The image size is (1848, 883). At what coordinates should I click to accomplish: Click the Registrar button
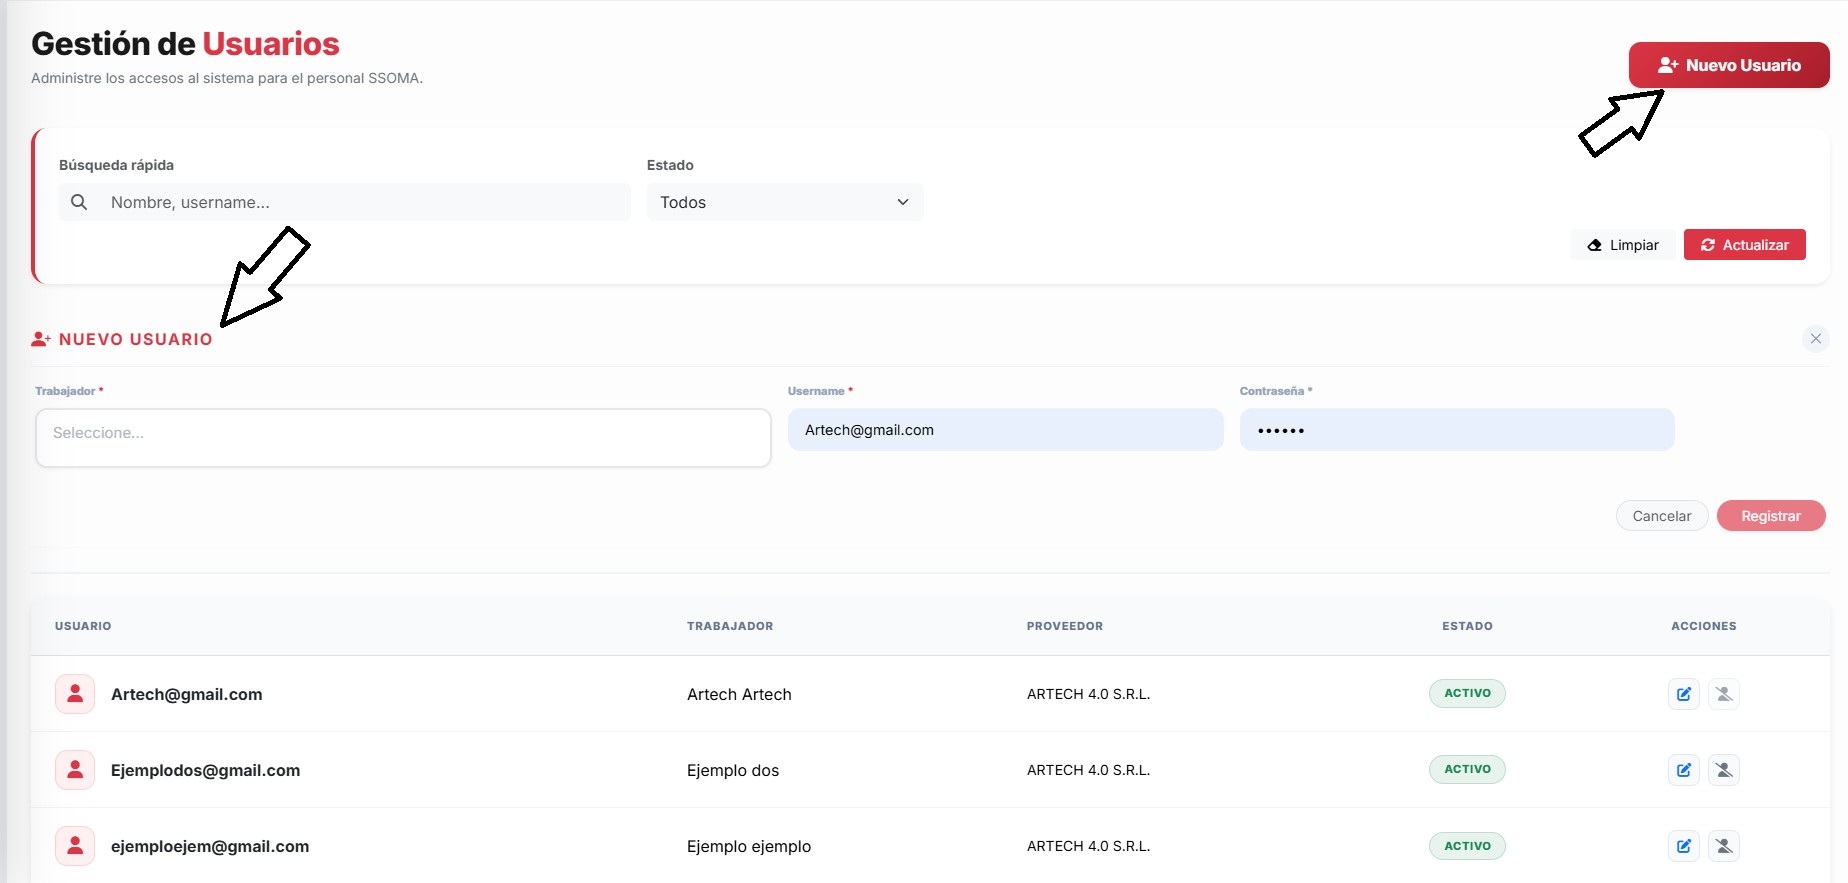tap(1771, 516)
